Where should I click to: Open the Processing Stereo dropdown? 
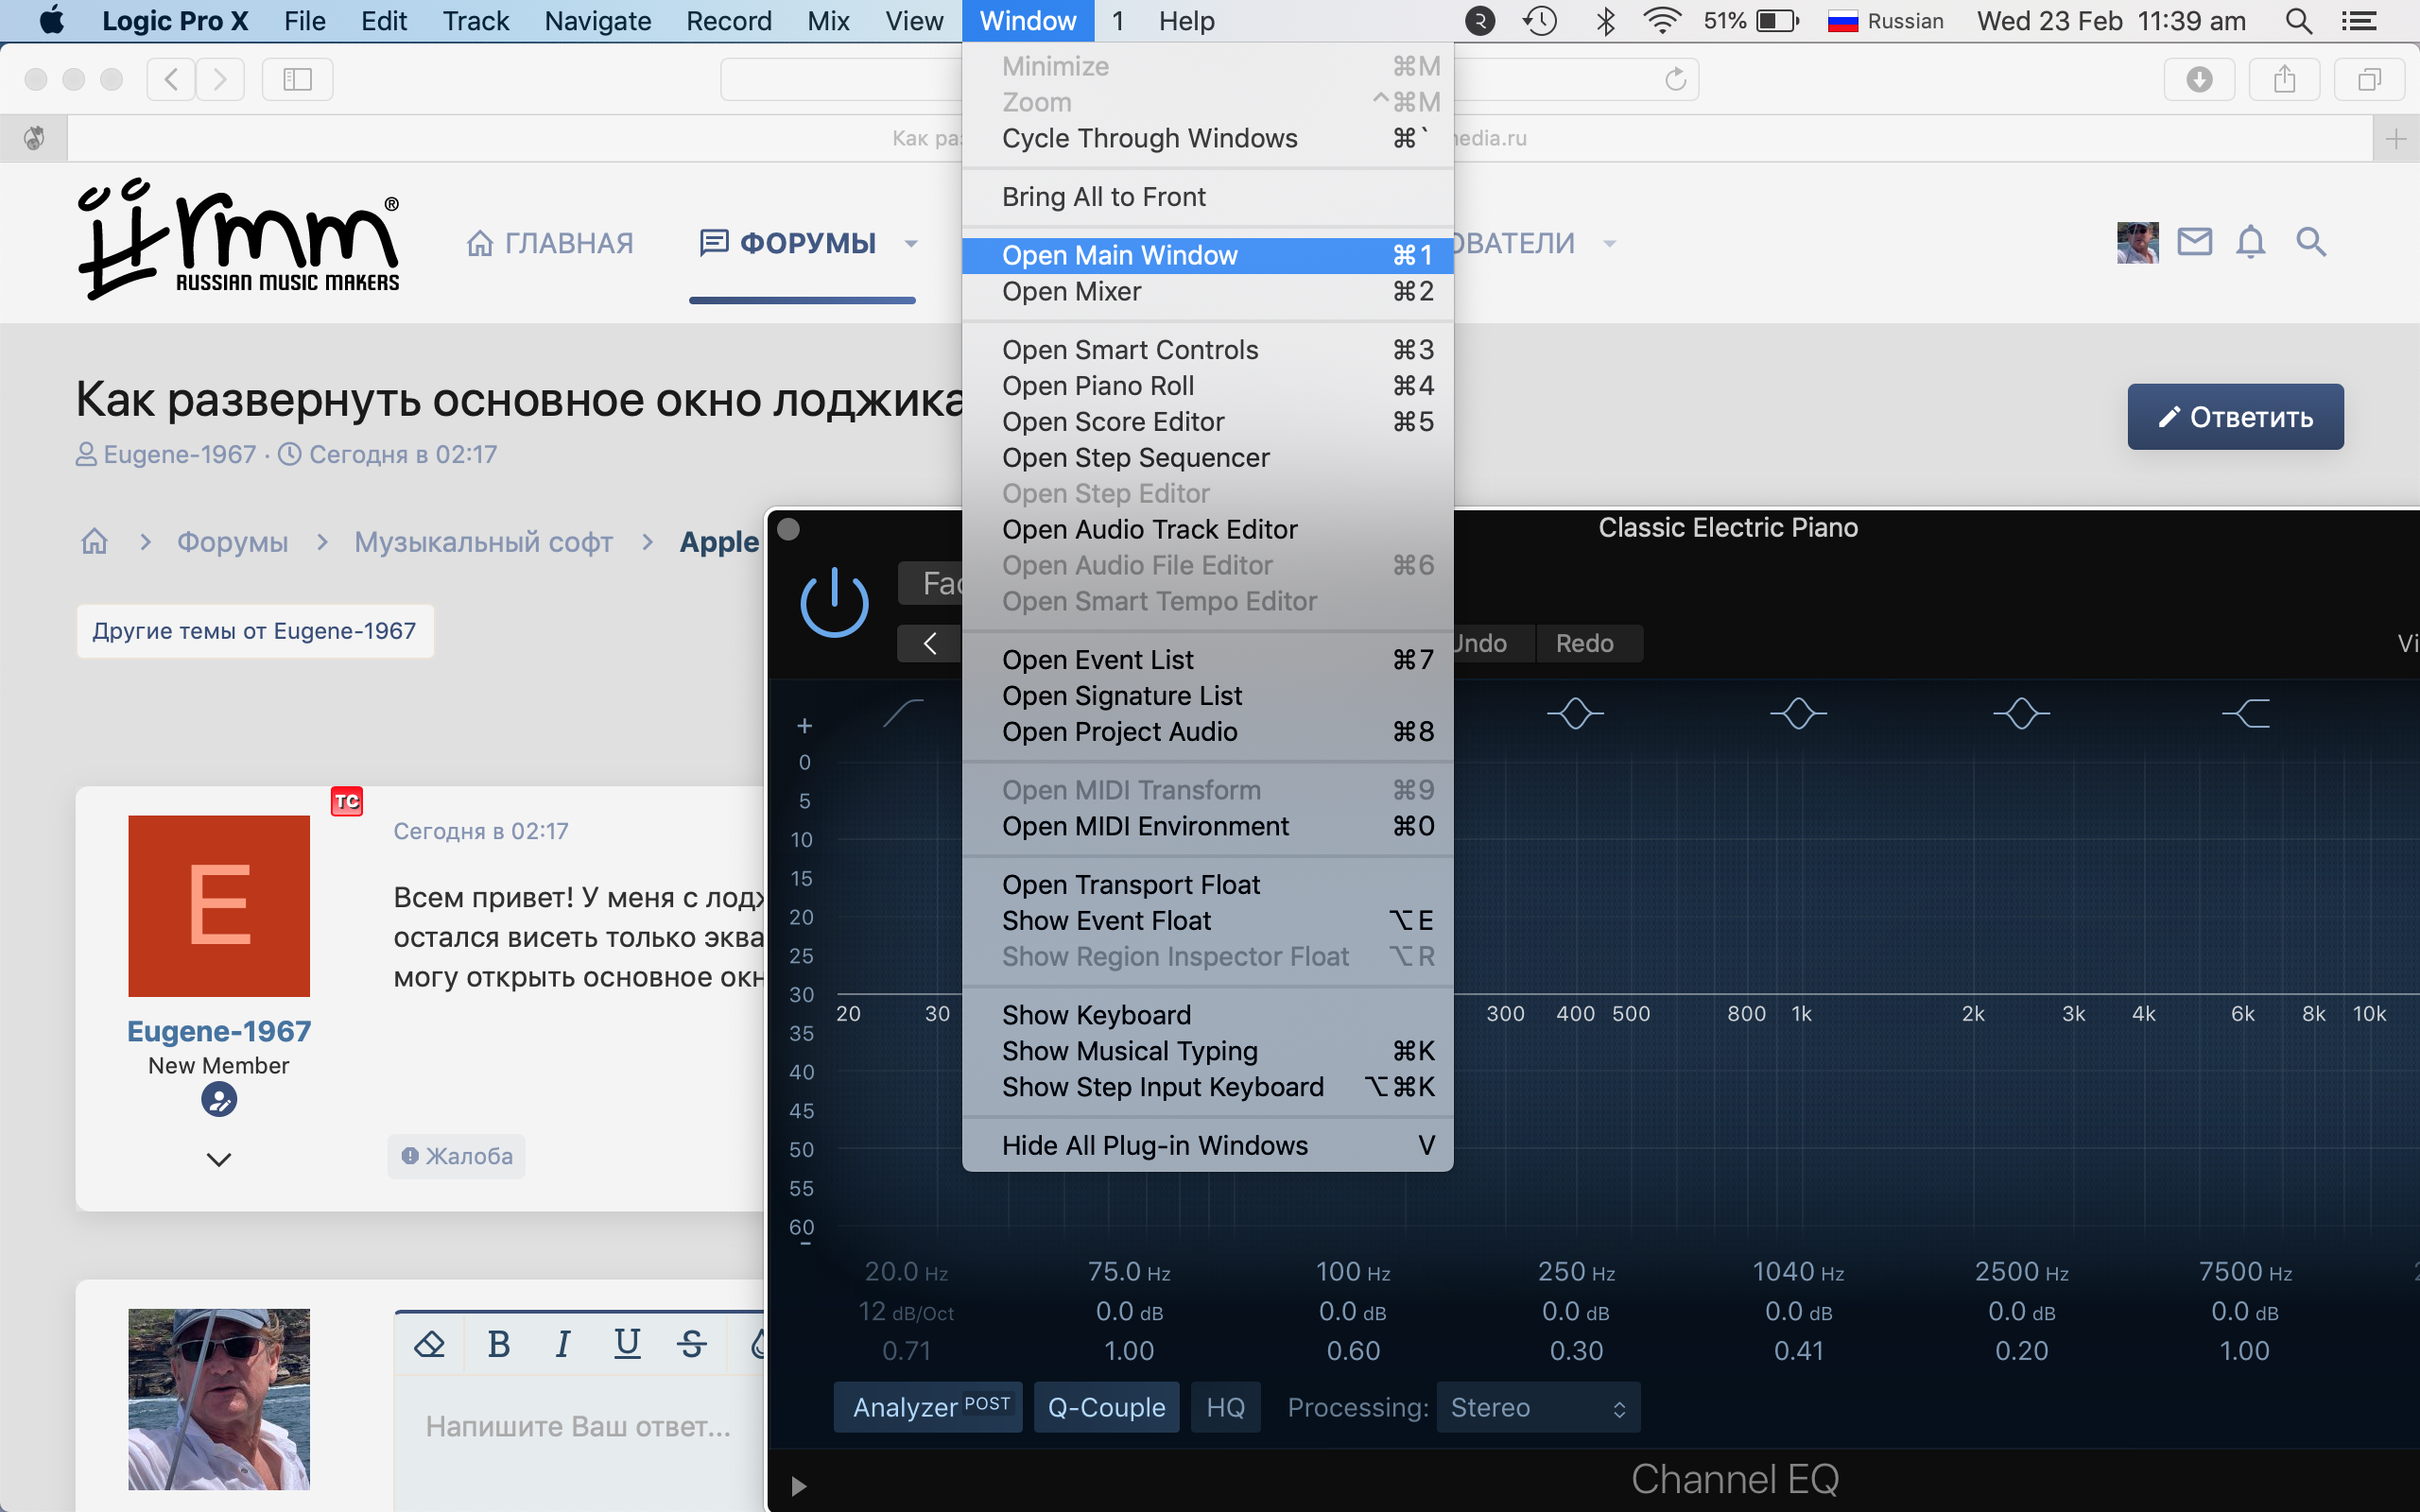click(1538, 1407)
